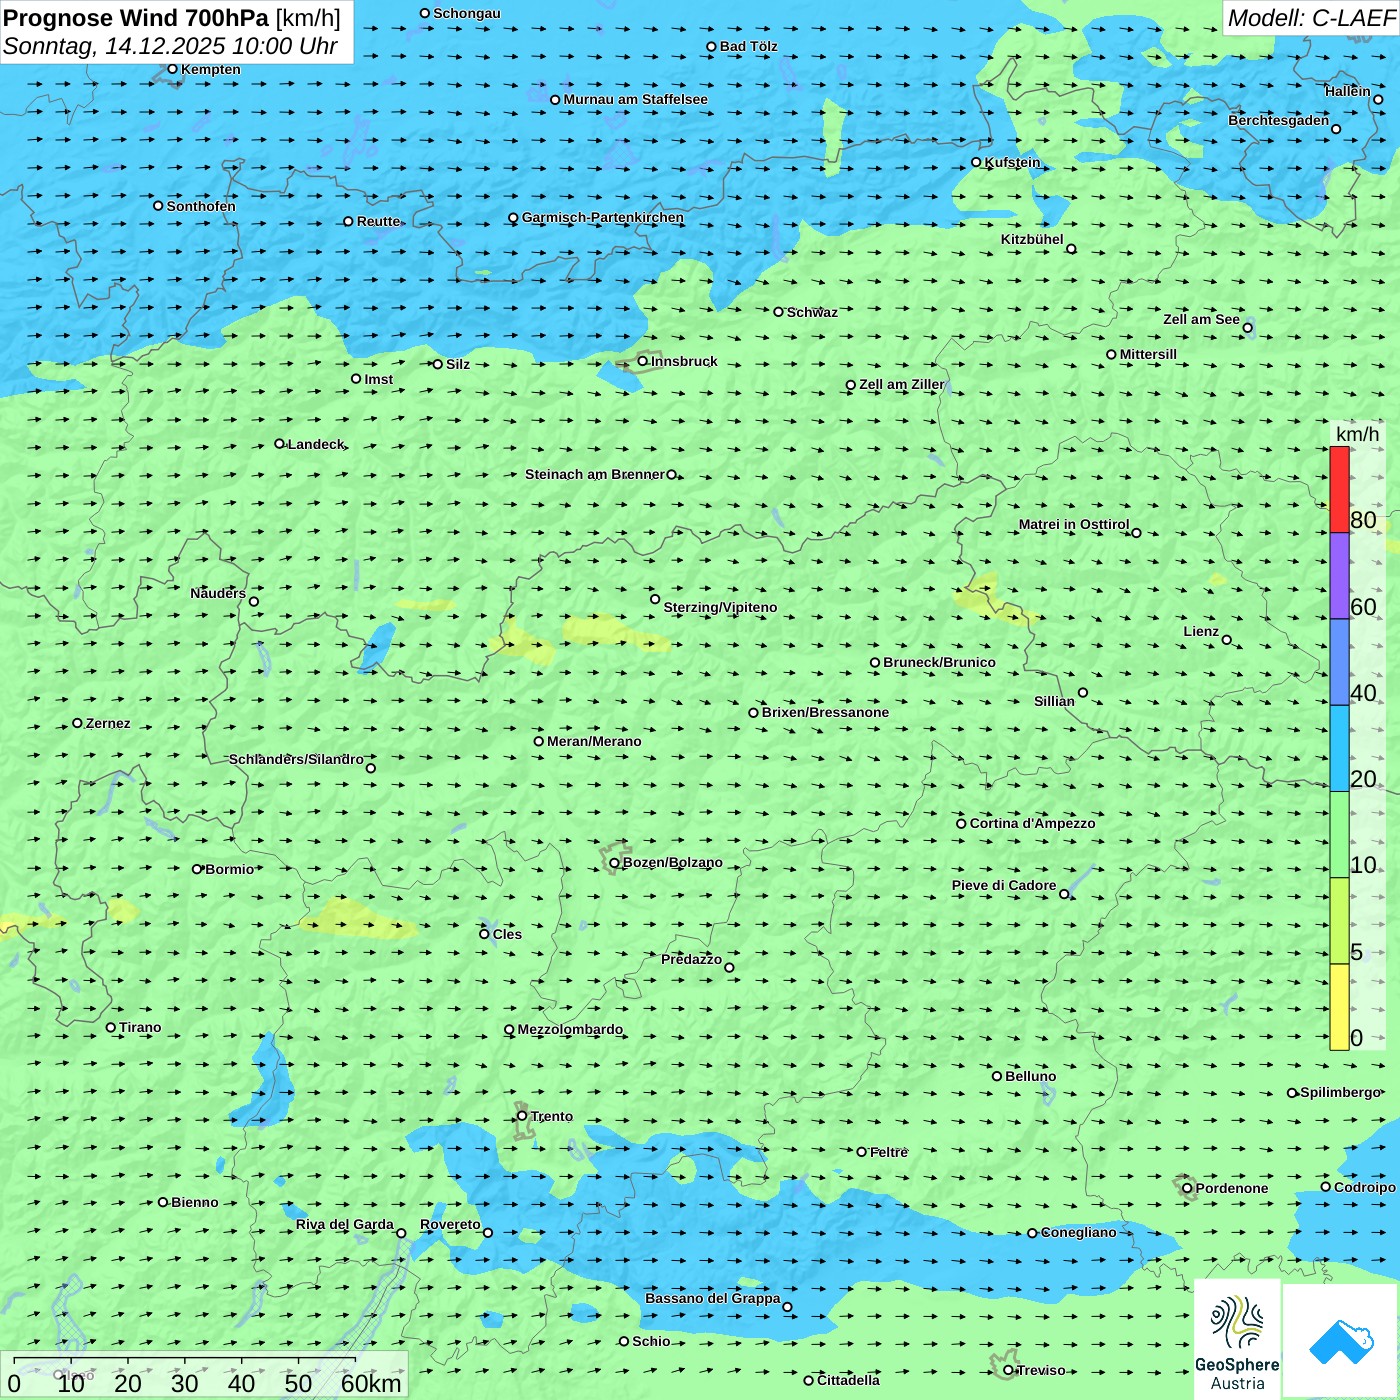1400x1400 pixels.
Task: Click the 'Bassano del Grappa' label
Action: click(712, 1298)
